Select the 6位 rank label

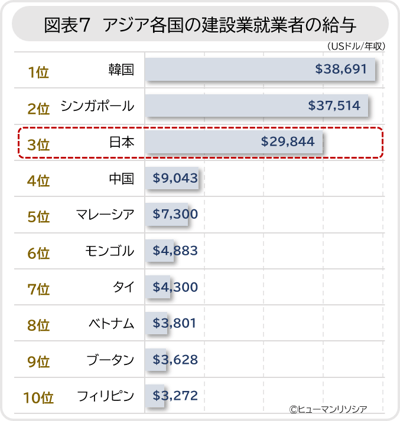(x=39, y=253)
